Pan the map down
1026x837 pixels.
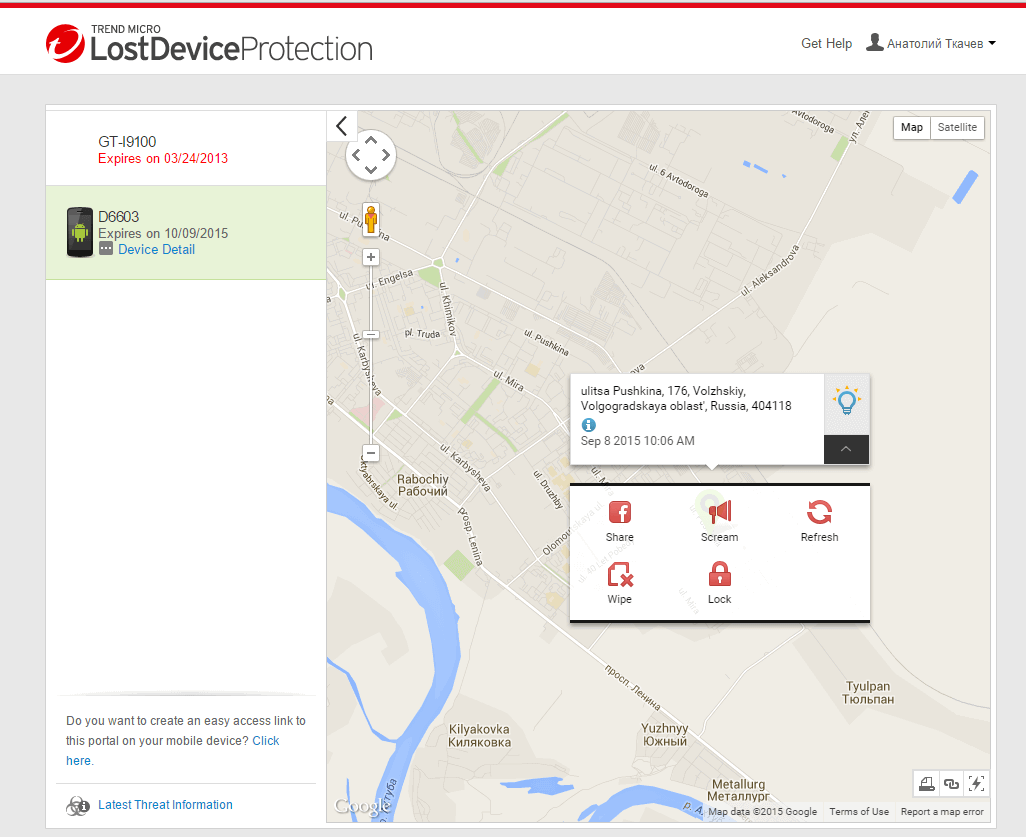coord(371,170)
